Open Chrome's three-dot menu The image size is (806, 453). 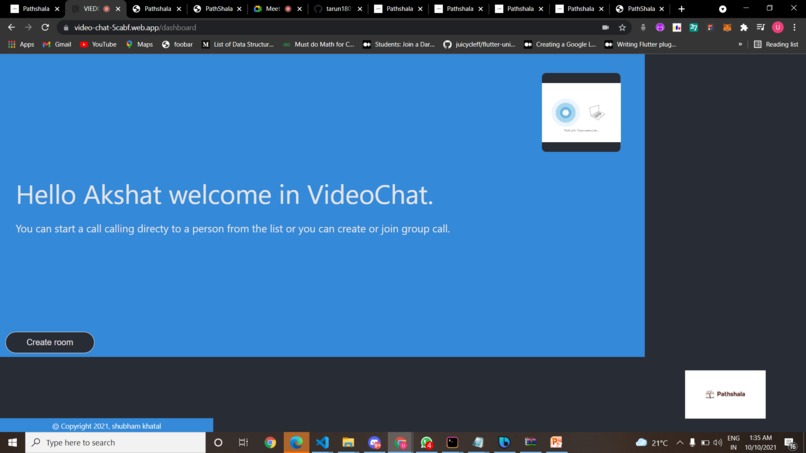tap(794, 27)
